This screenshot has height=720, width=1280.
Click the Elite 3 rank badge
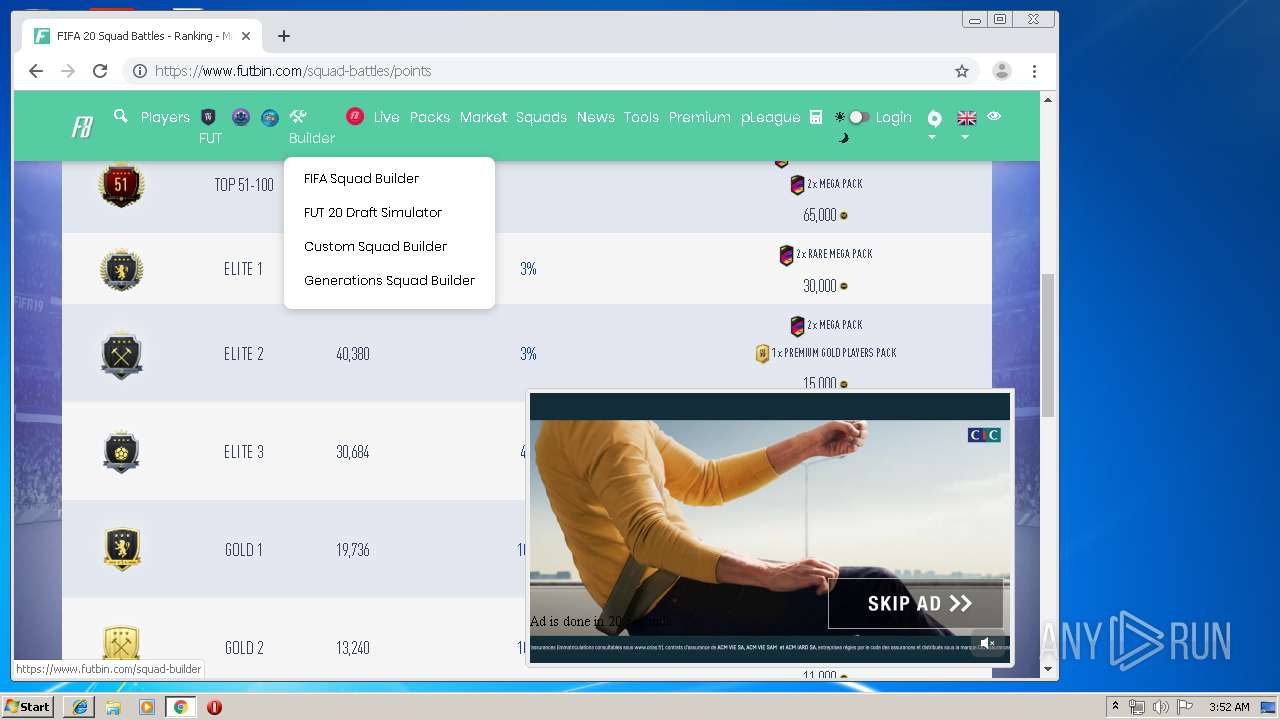(121, 452)
